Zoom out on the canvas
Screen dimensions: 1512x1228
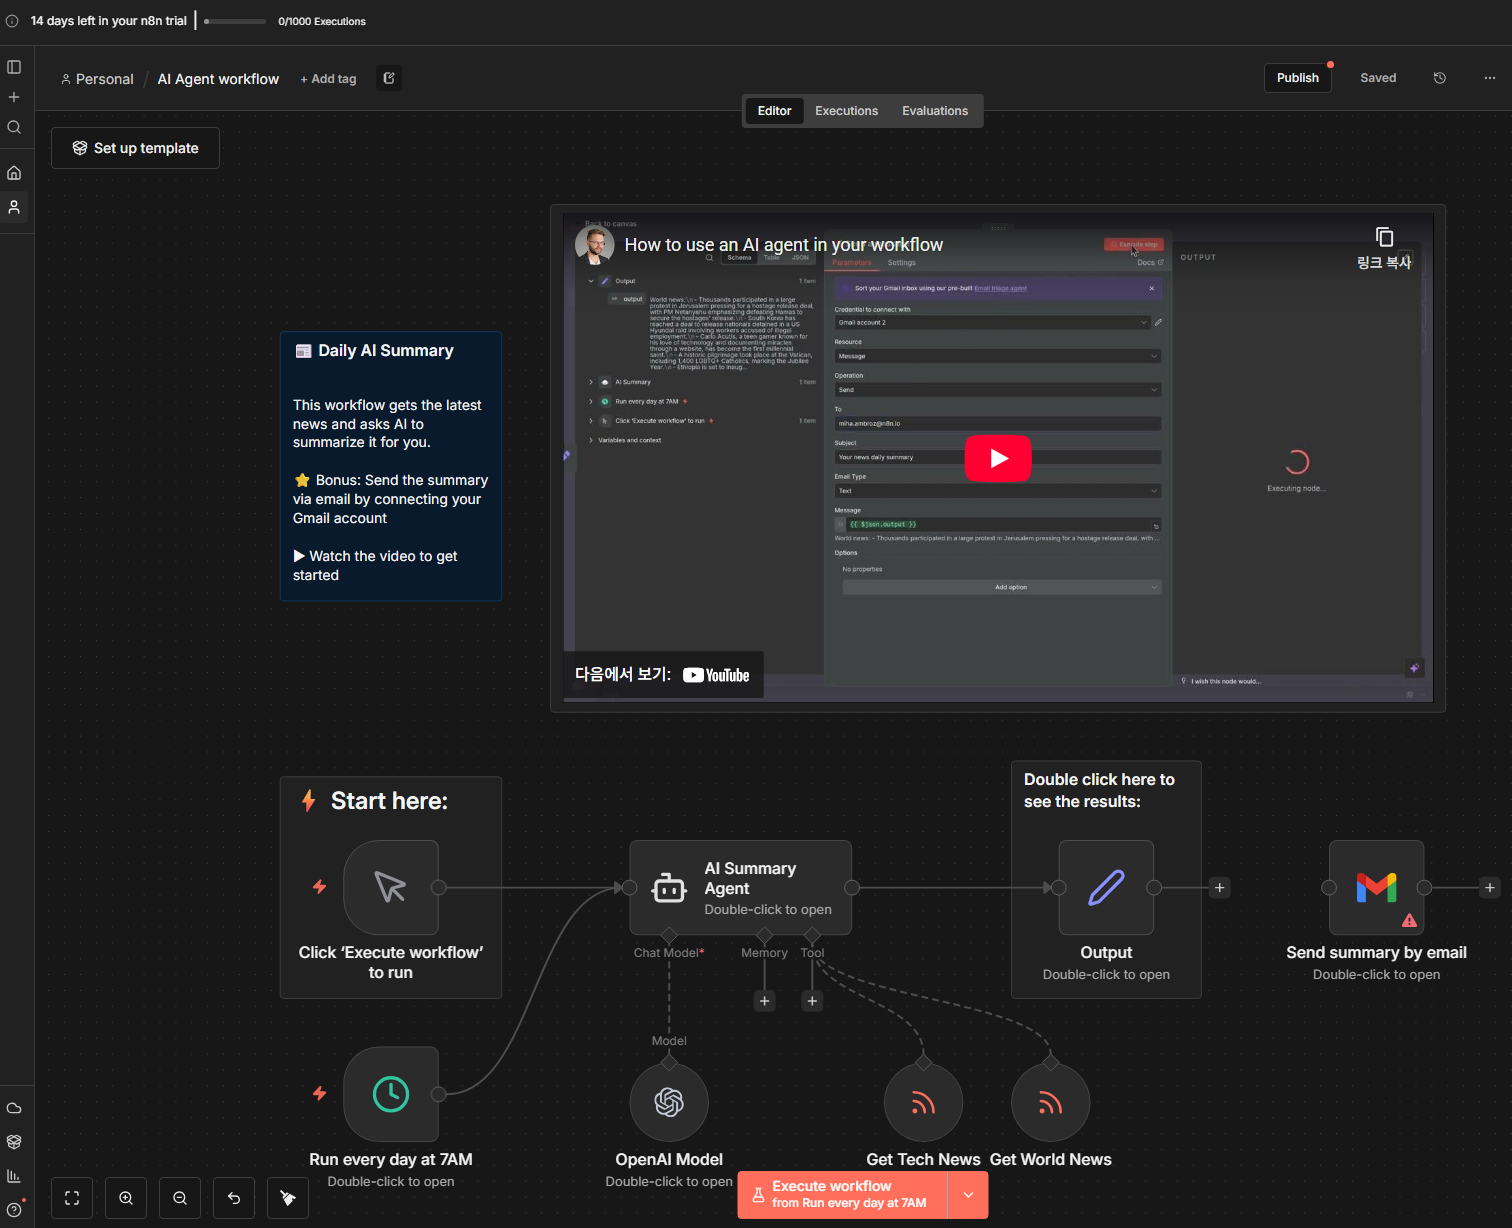(x=180, y=1198)
